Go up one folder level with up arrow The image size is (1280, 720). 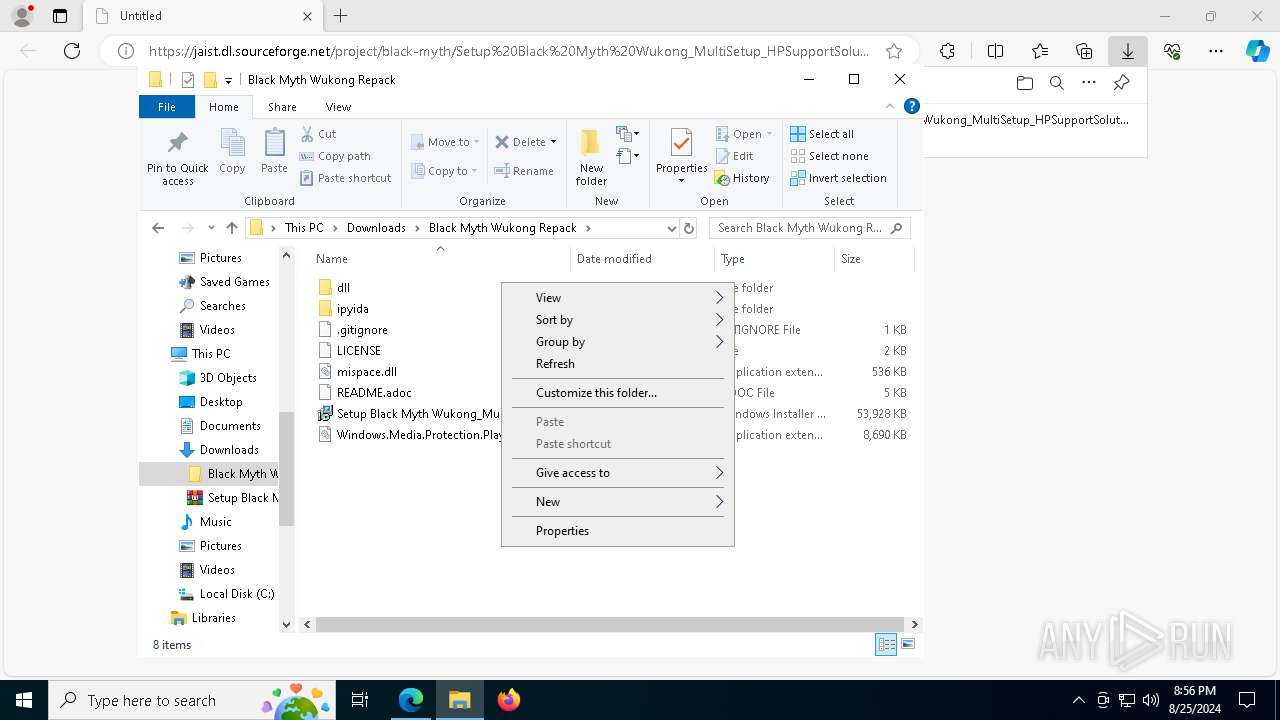coord(232,228)
